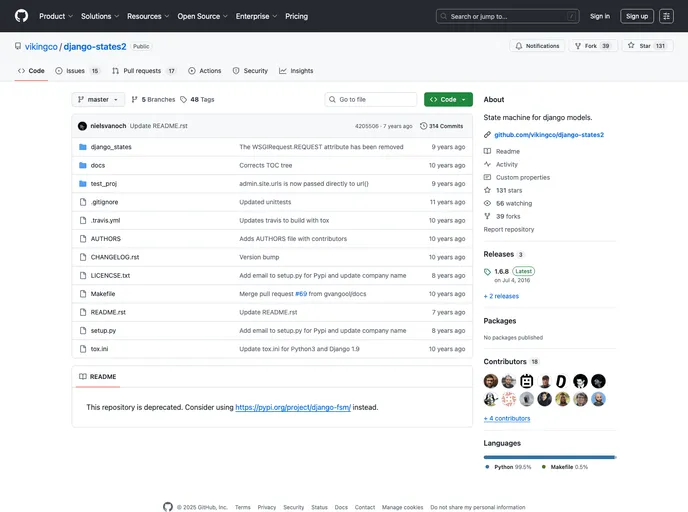Click the nielsvanoch avatar in commit bar

pos(82,126)
